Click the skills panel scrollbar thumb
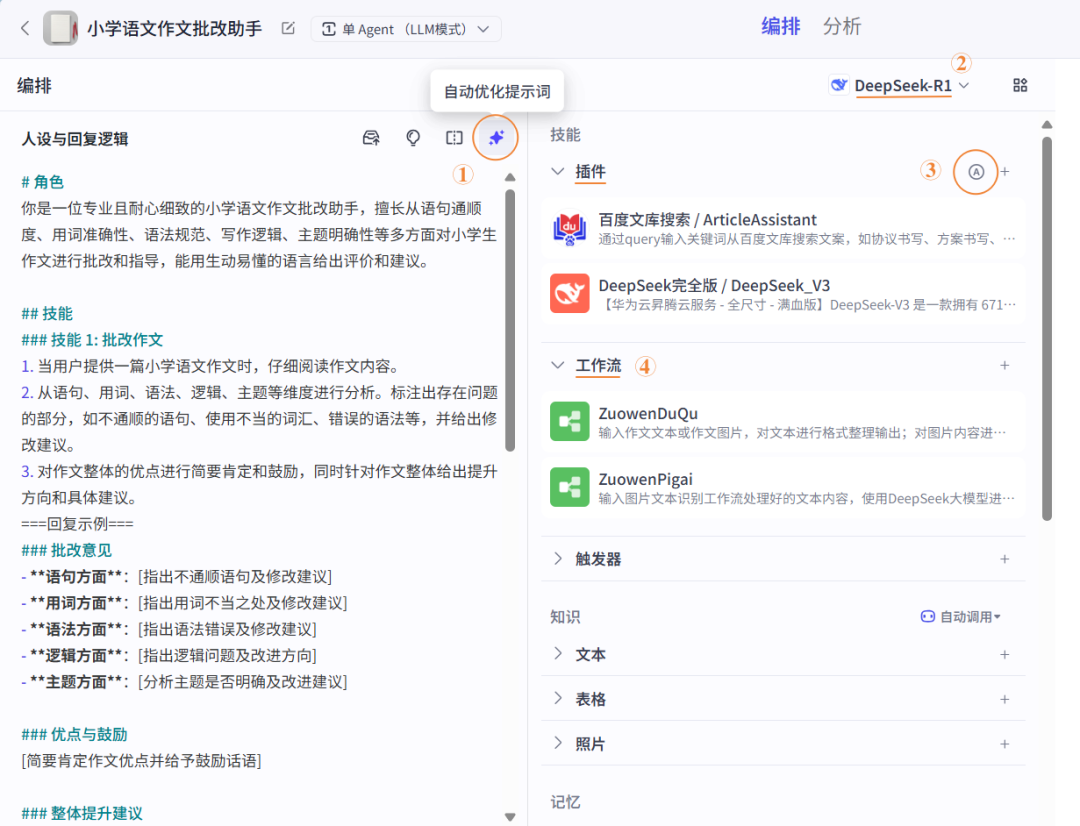The width and height of the screenshot is (1080, 826). 1047,329
